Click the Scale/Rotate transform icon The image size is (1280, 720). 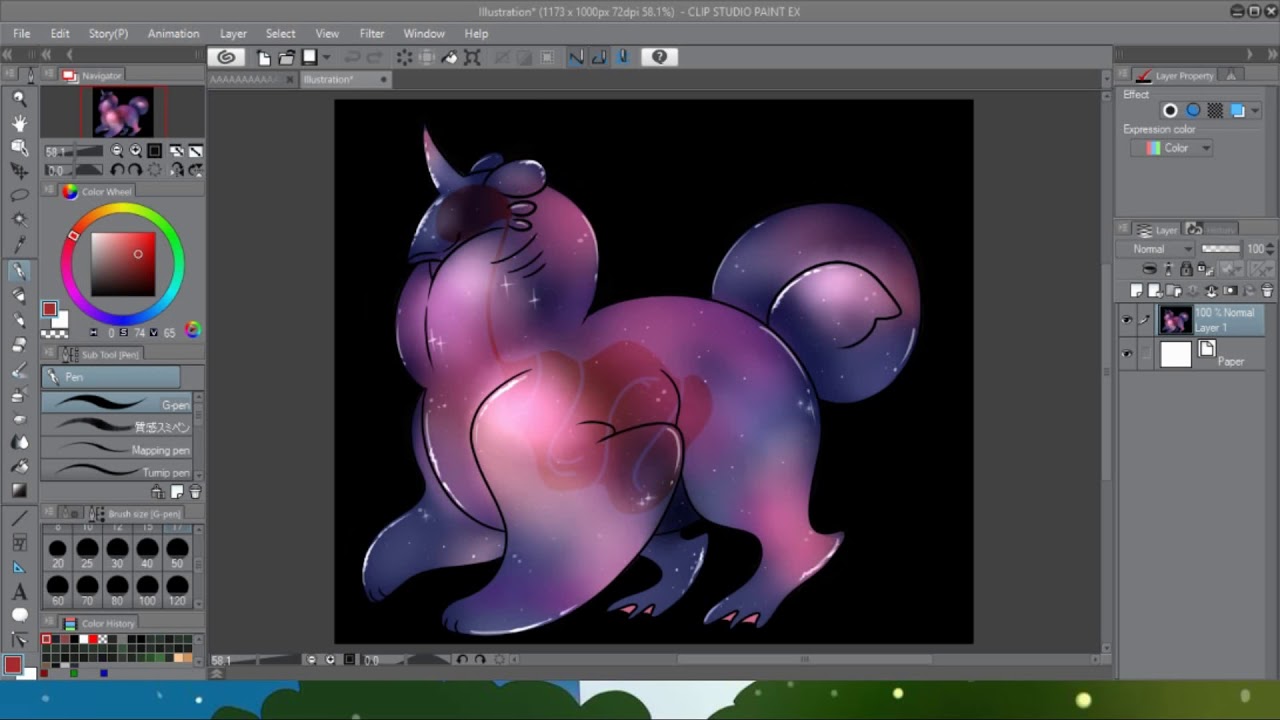pyautogui.click(x=472, y=57)
